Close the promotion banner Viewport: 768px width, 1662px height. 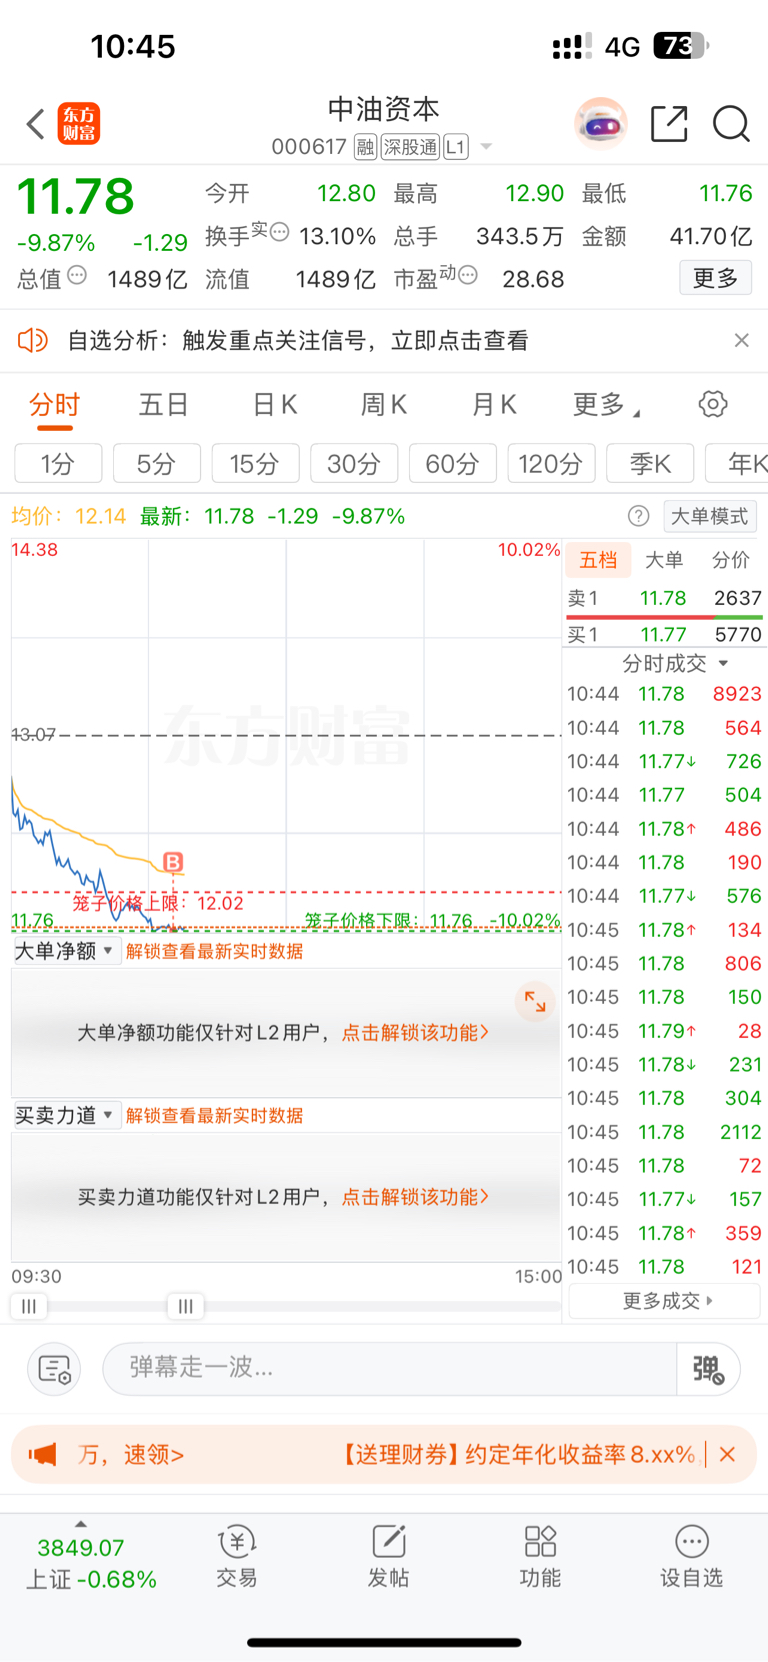[728, 1454]
